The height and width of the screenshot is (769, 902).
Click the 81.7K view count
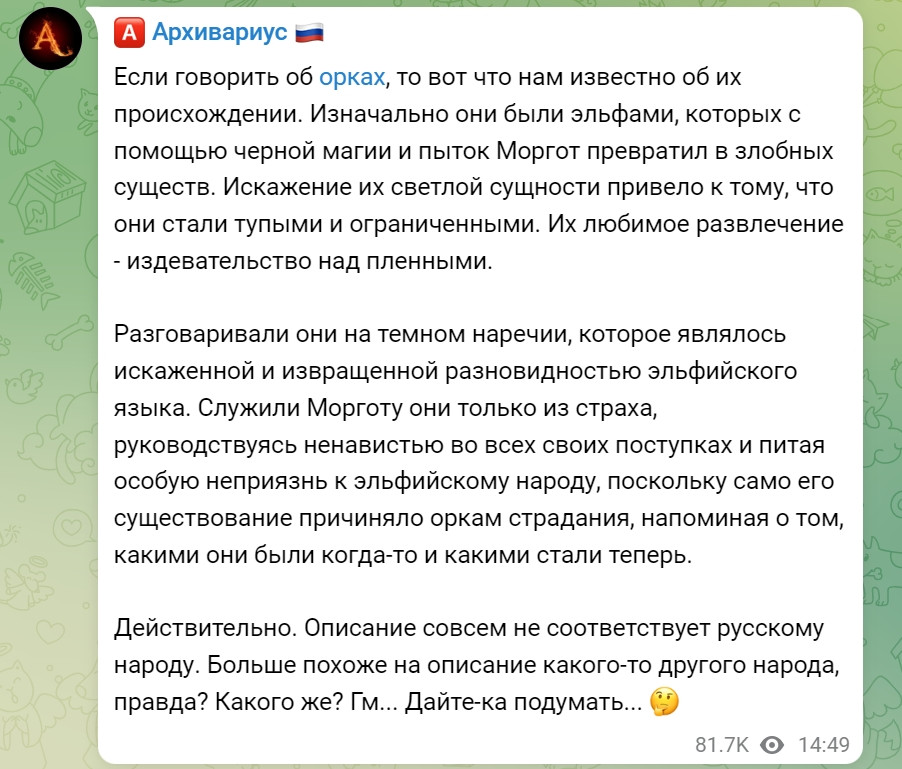click(722, 744)
